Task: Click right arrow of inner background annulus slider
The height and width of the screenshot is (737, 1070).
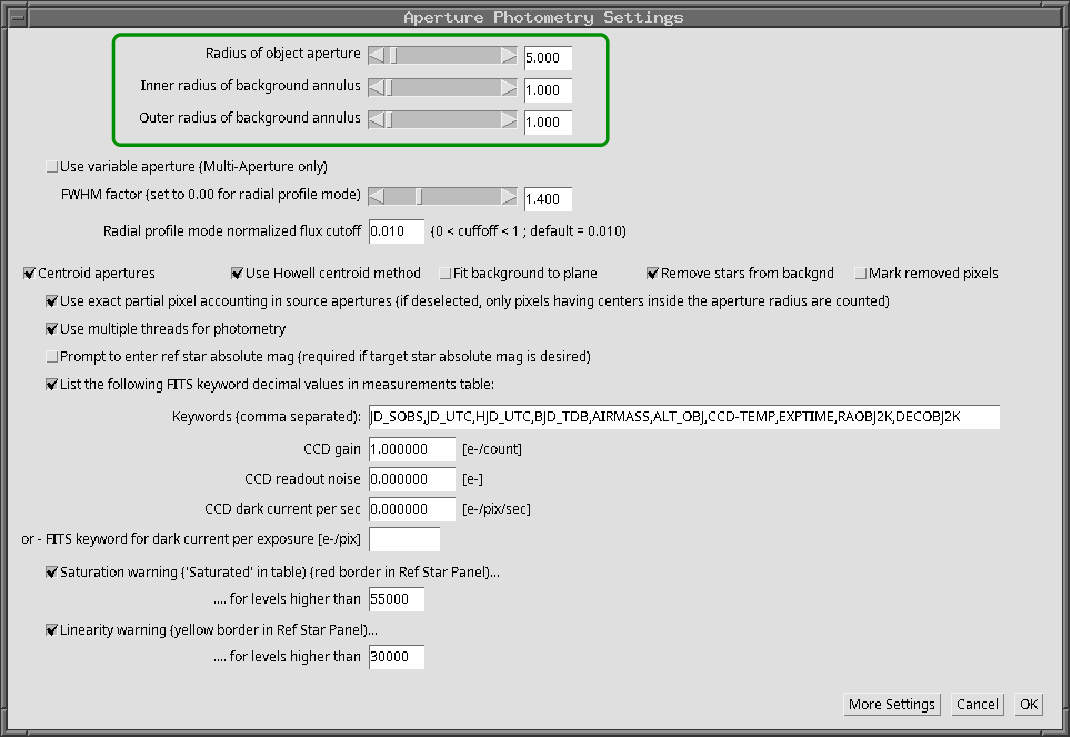Action: click(x=509, y=88)
